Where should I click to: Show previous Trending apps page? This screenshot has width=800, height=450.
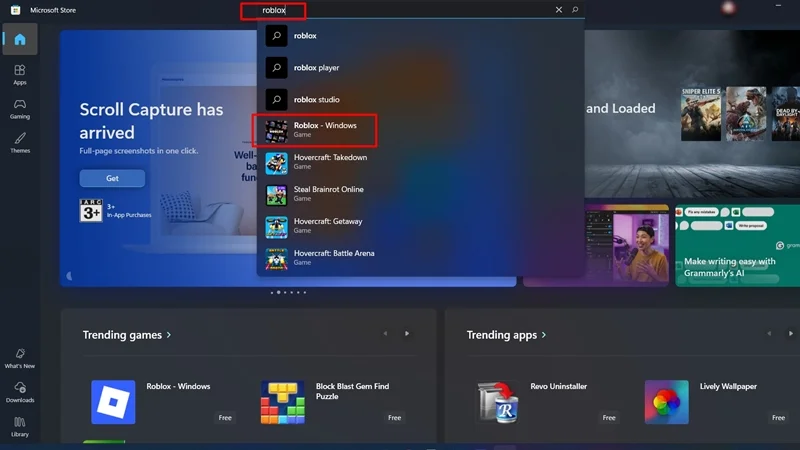[769, 334]
